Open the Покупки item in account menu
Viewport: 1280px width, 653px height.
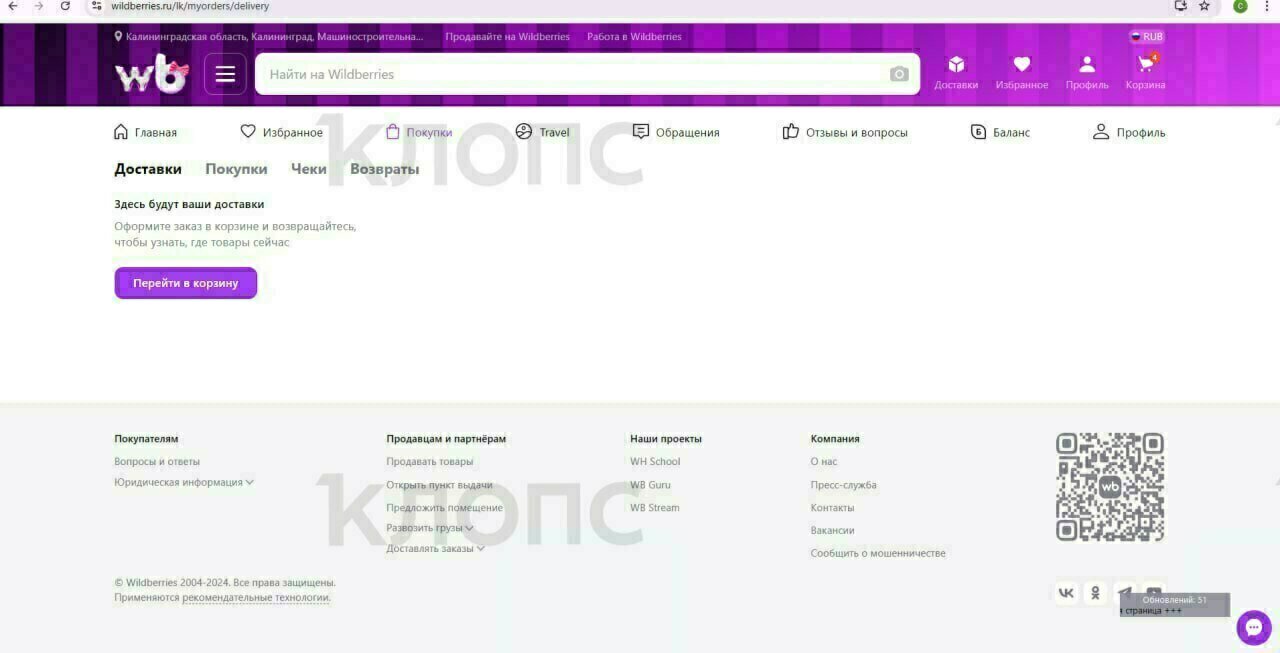[x=419, y=132]
